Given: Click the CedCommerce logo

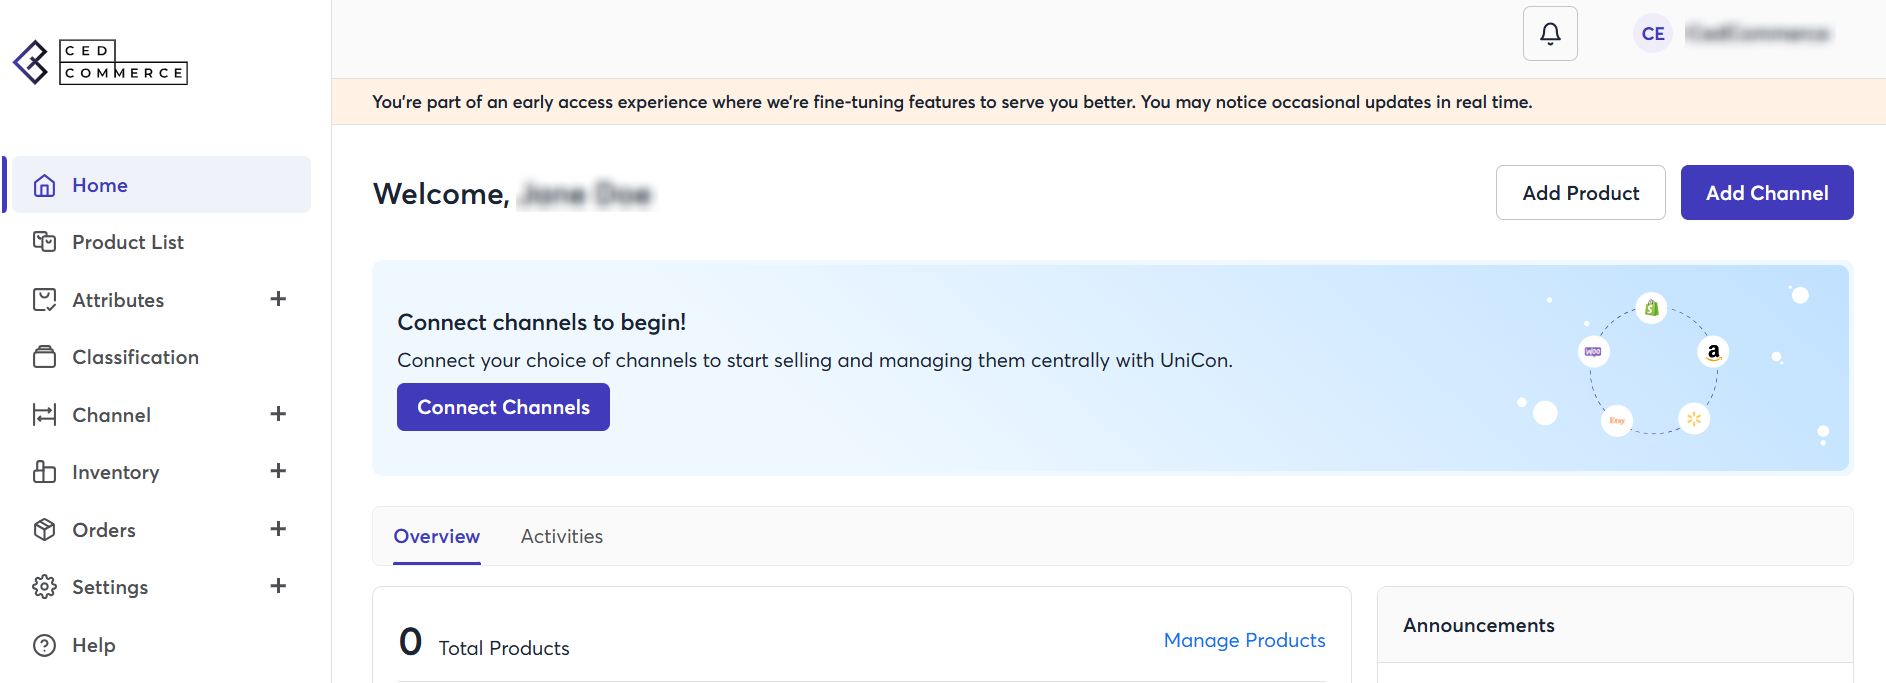Looking at the screenshot, I should (x=100, y=62).
